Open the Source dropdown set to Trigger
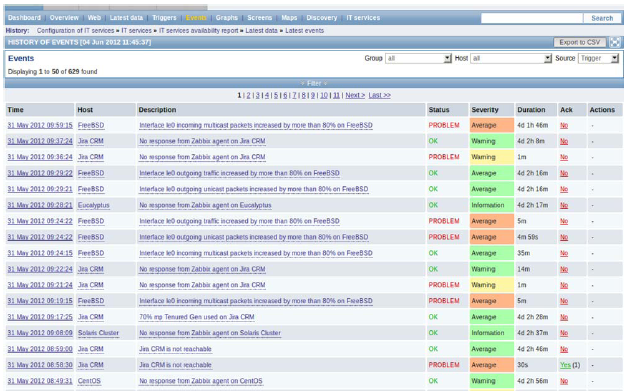625x392 pixels. (x=598, y=59)
